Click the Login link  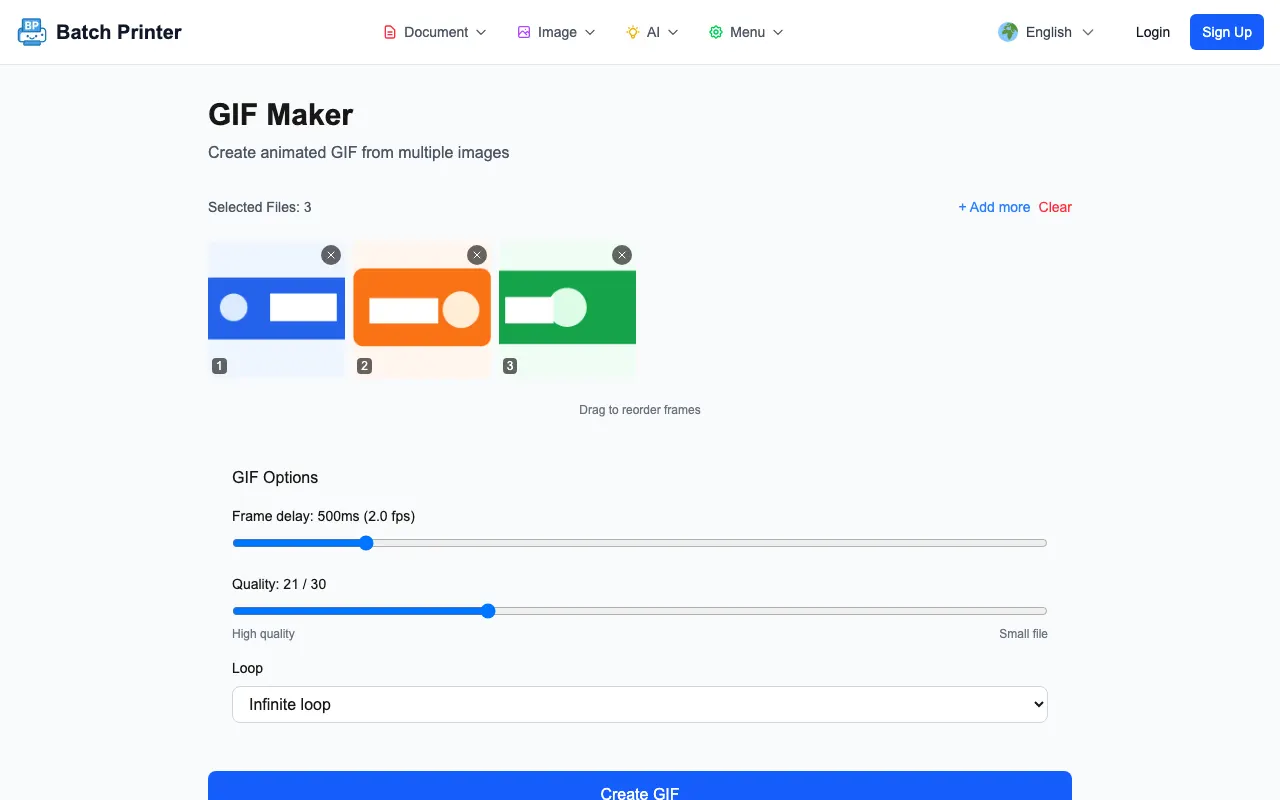[1153, 32]
